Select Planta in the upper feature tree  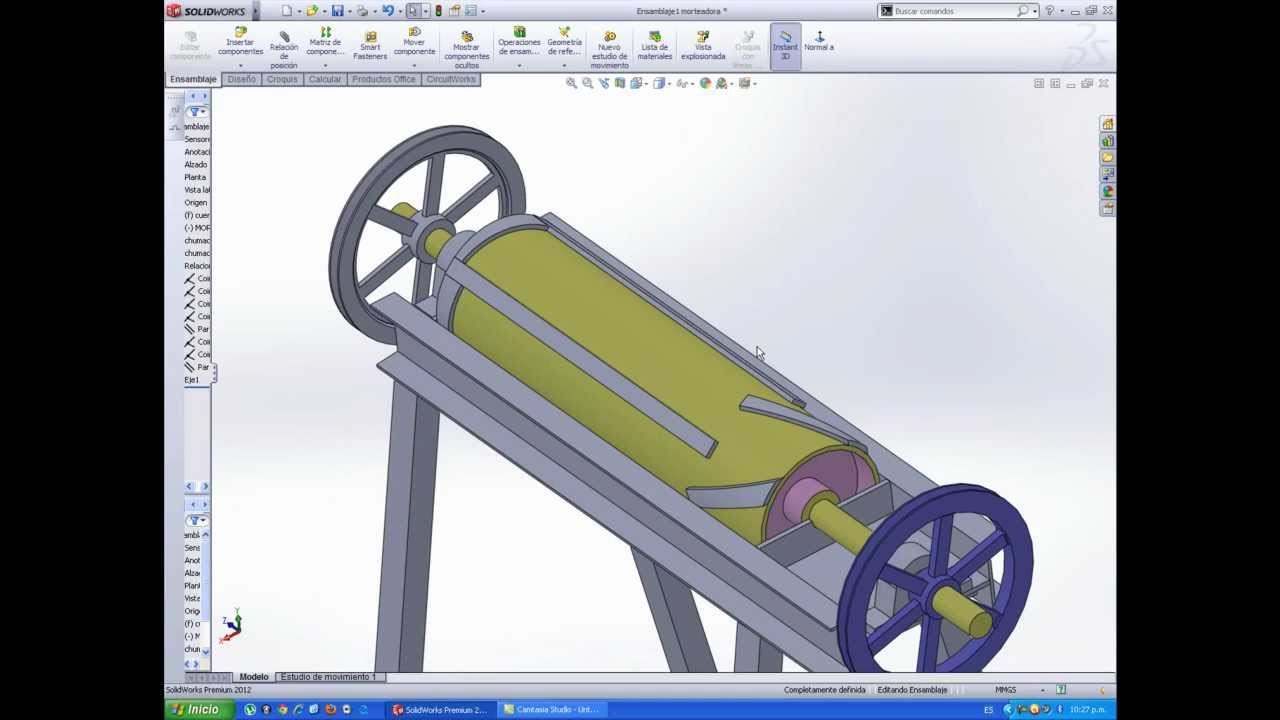pyautogui.click(x=195, y=177)
